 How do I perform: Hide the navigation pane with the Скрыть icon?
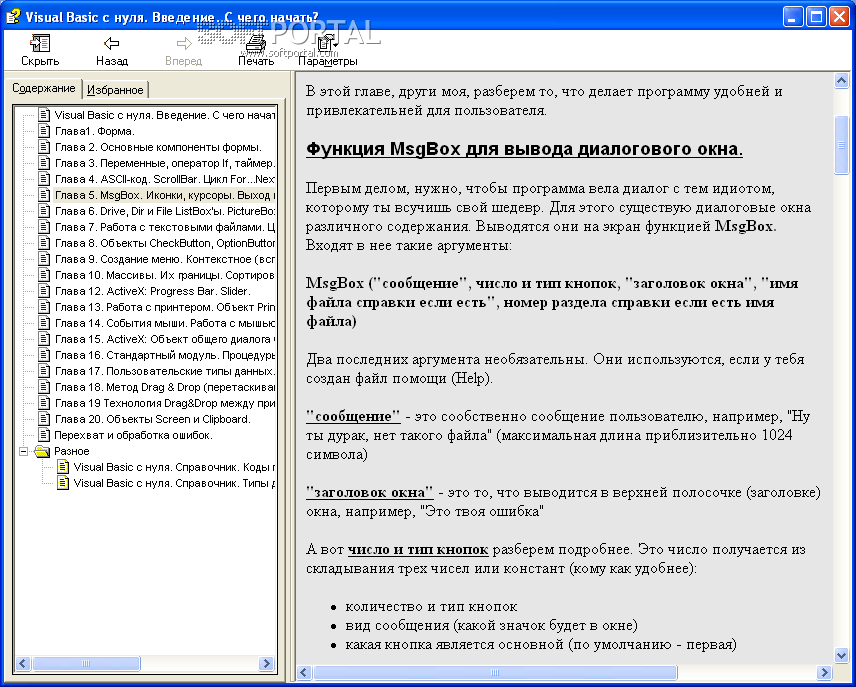tap(40, 44)
